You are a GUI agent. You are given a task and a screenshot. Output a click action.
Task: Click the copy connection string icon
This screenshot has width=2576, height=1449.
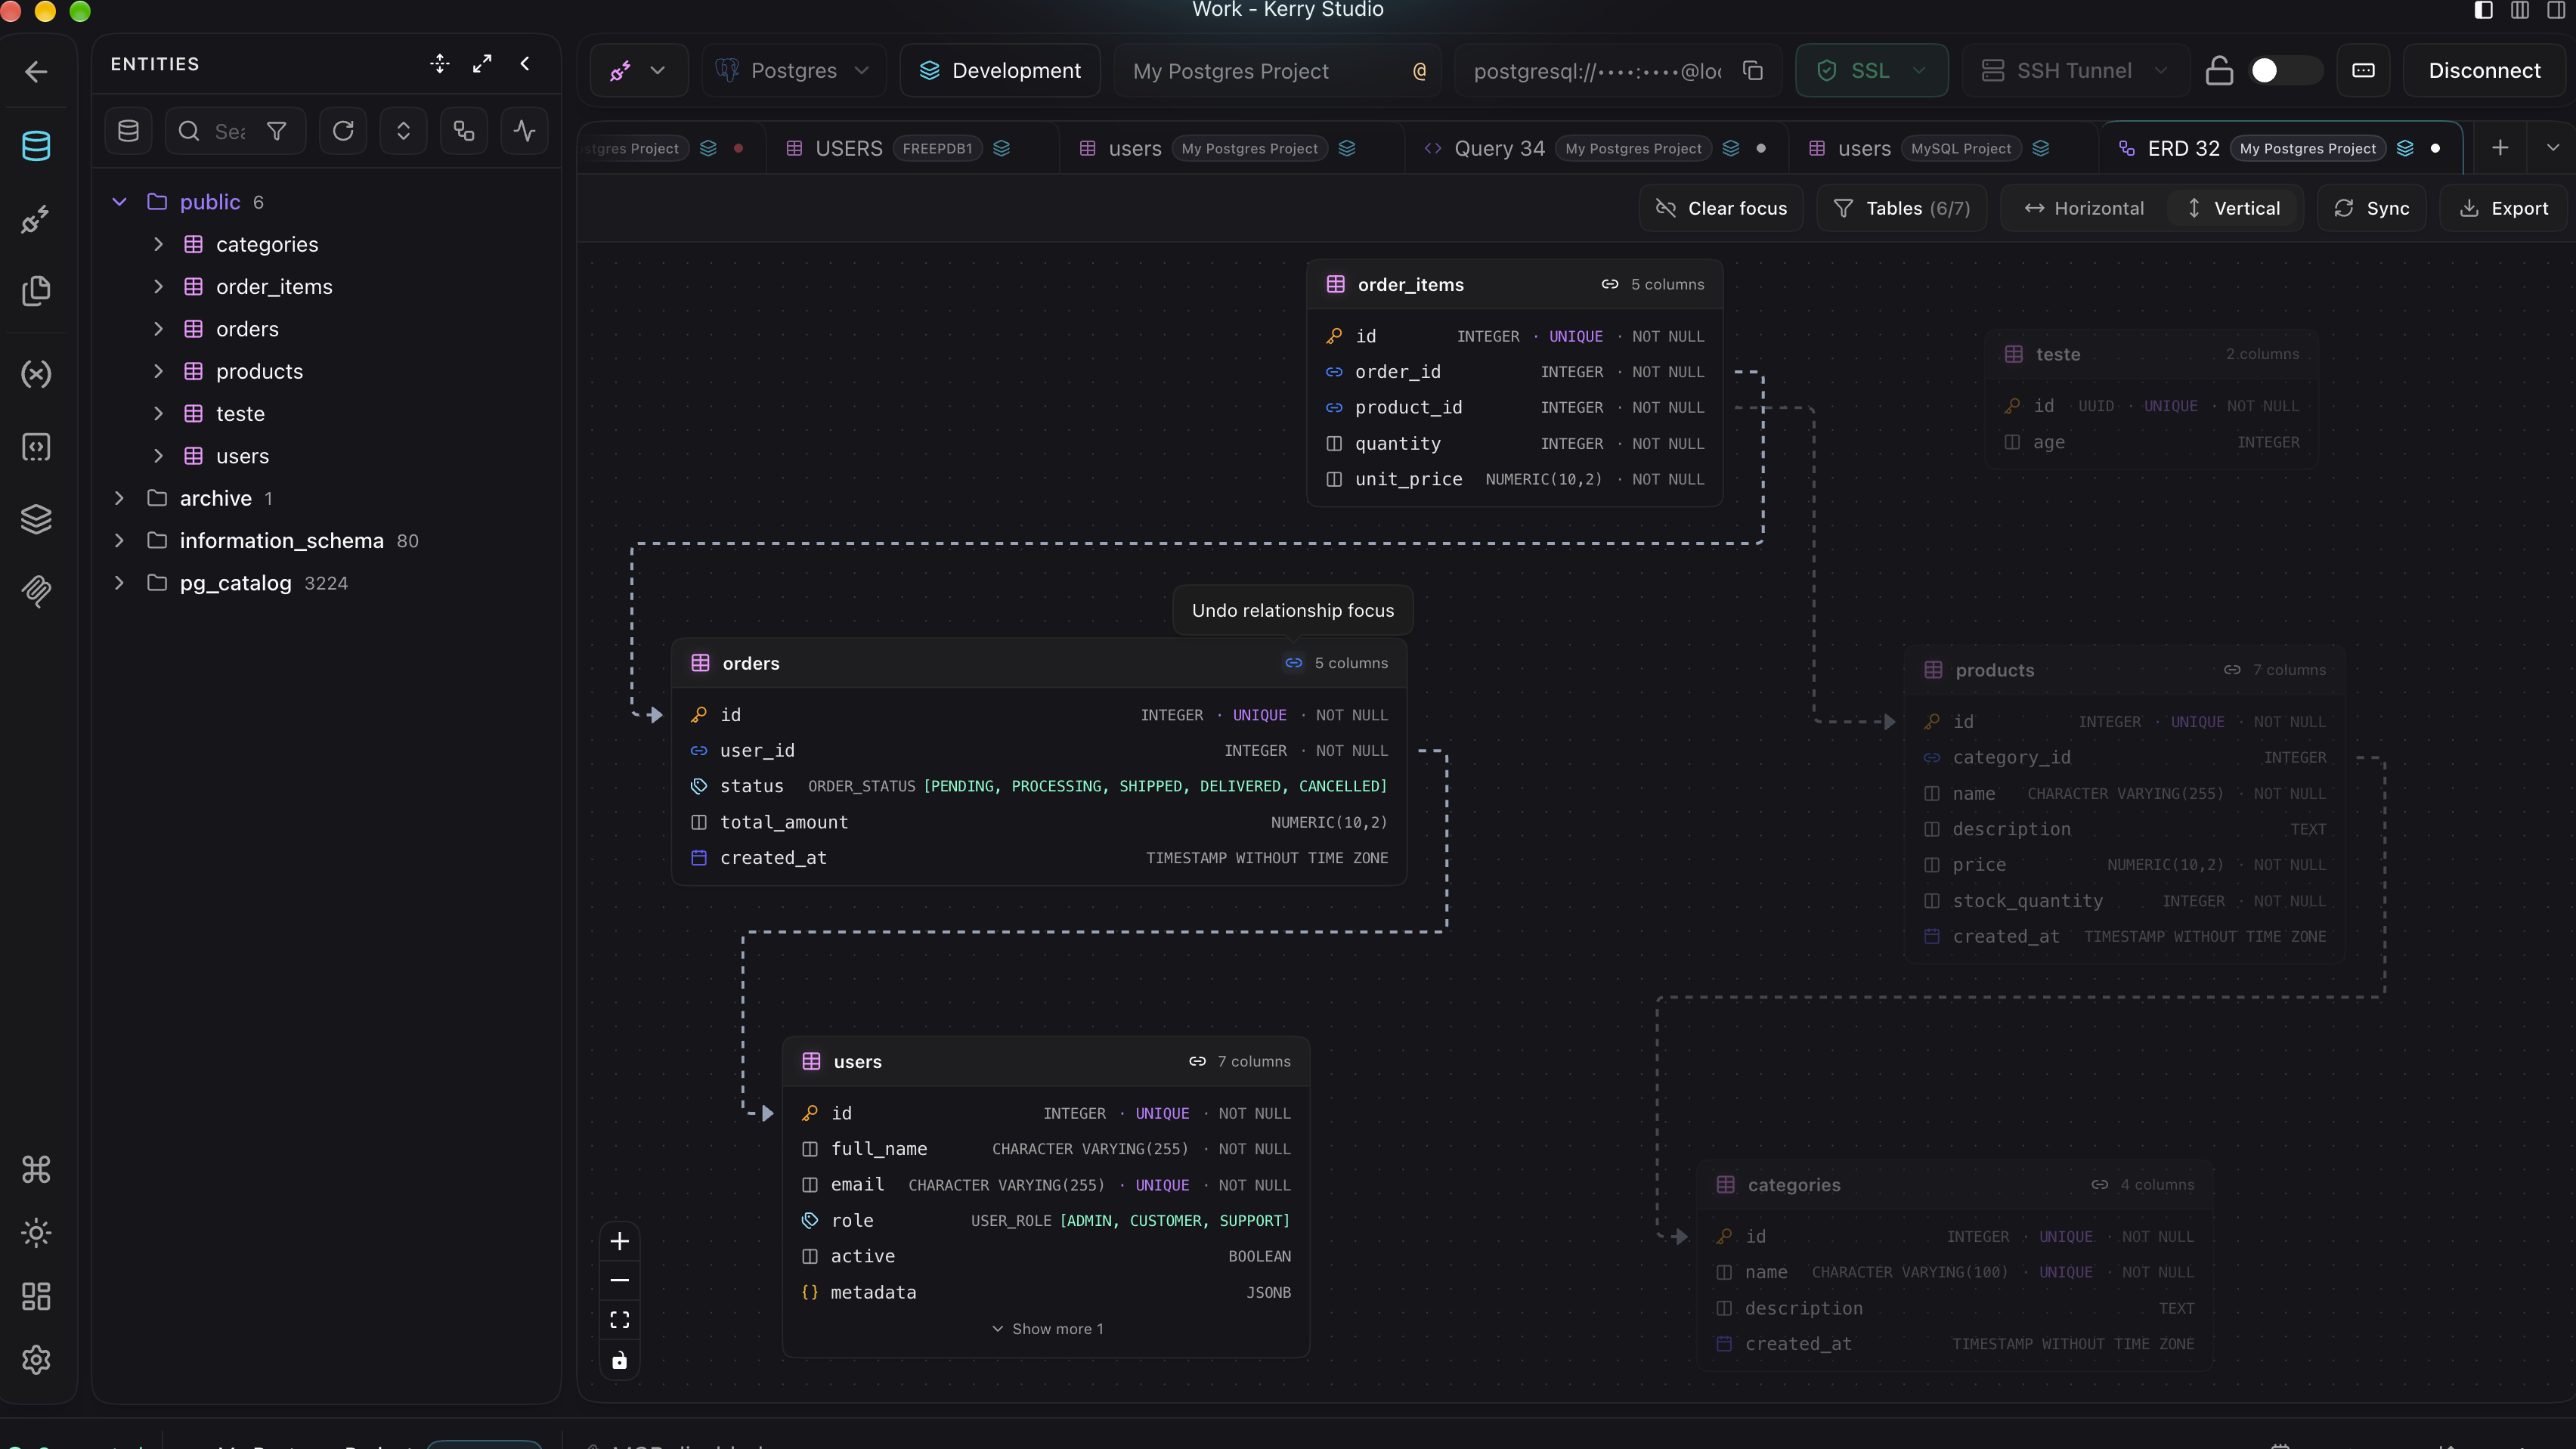1752,71
